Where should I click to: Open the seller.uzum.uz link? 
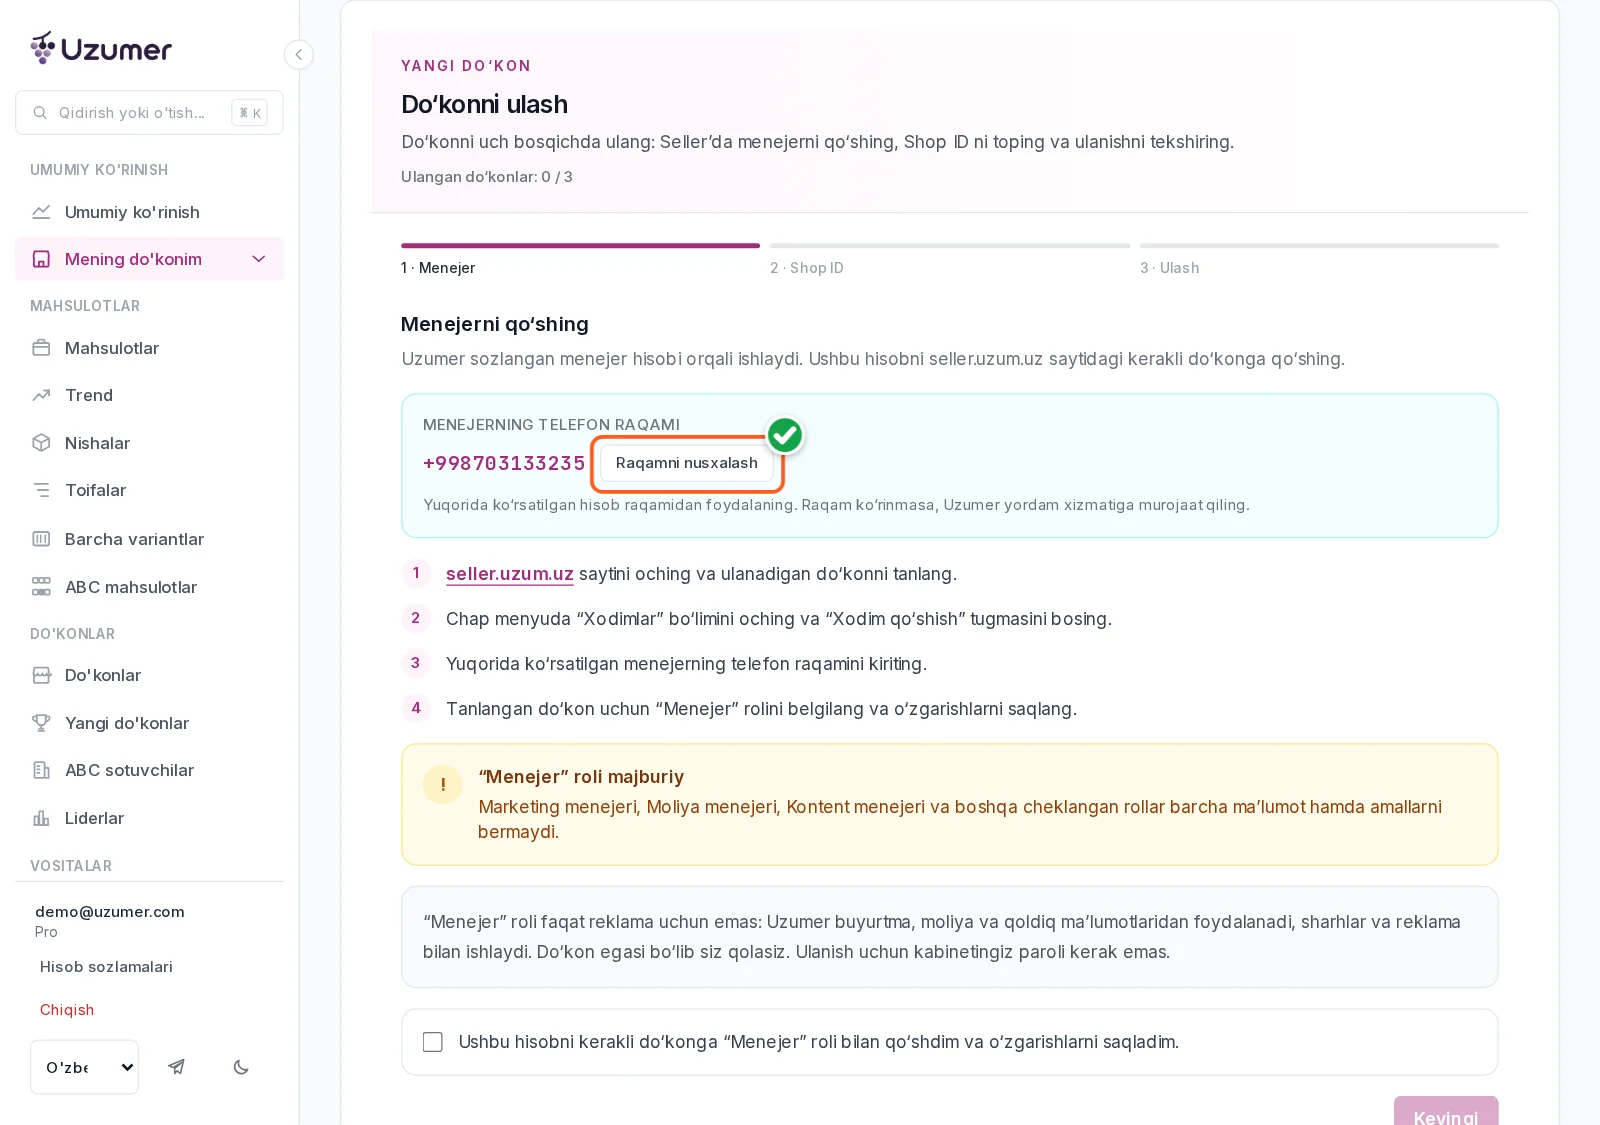tap(510, 574)
